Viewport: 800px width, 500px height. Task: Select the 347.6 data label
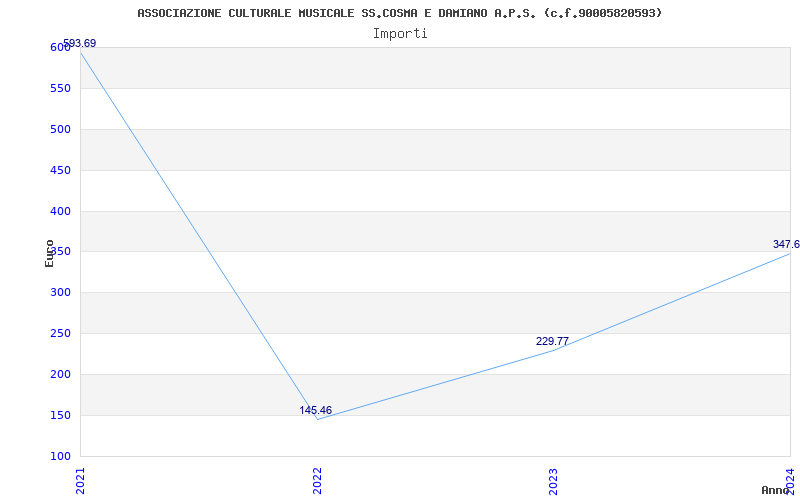786,244
